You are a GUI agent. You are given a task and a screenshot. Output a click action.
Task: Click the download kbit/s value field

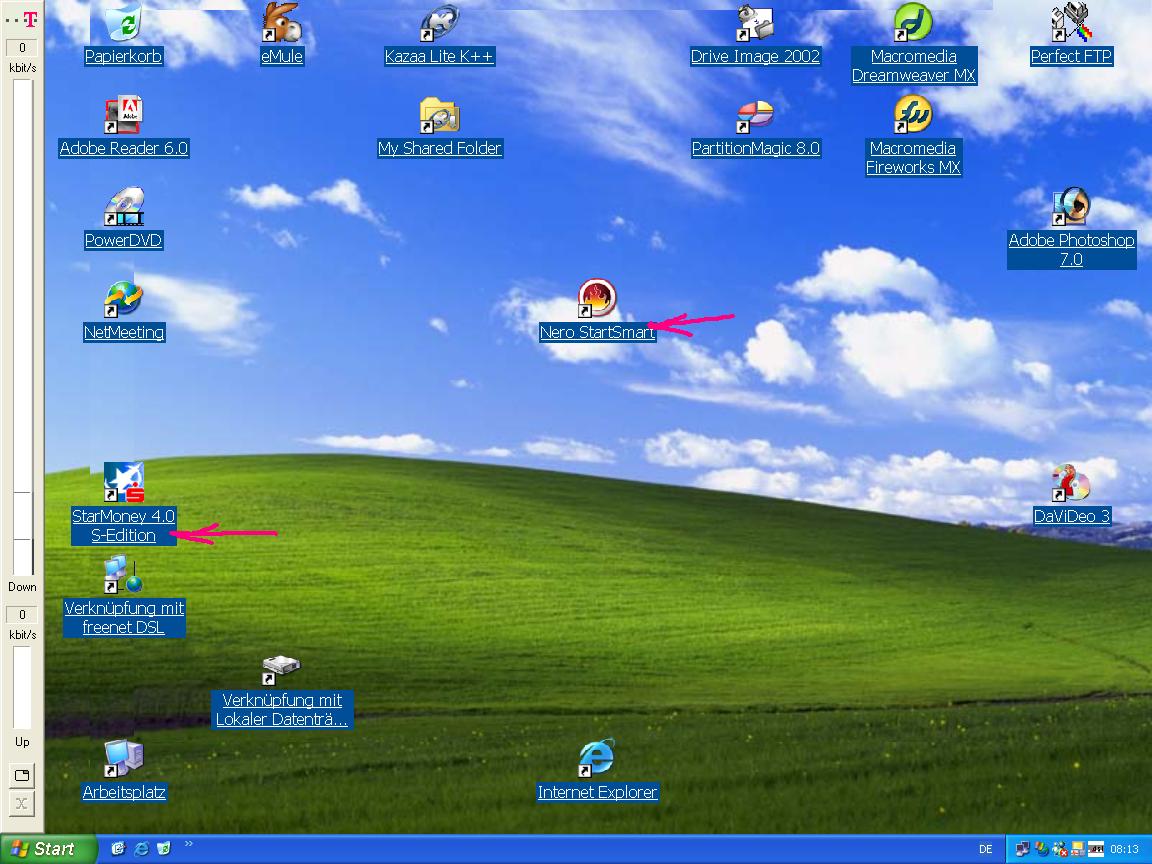coord(22,48)
